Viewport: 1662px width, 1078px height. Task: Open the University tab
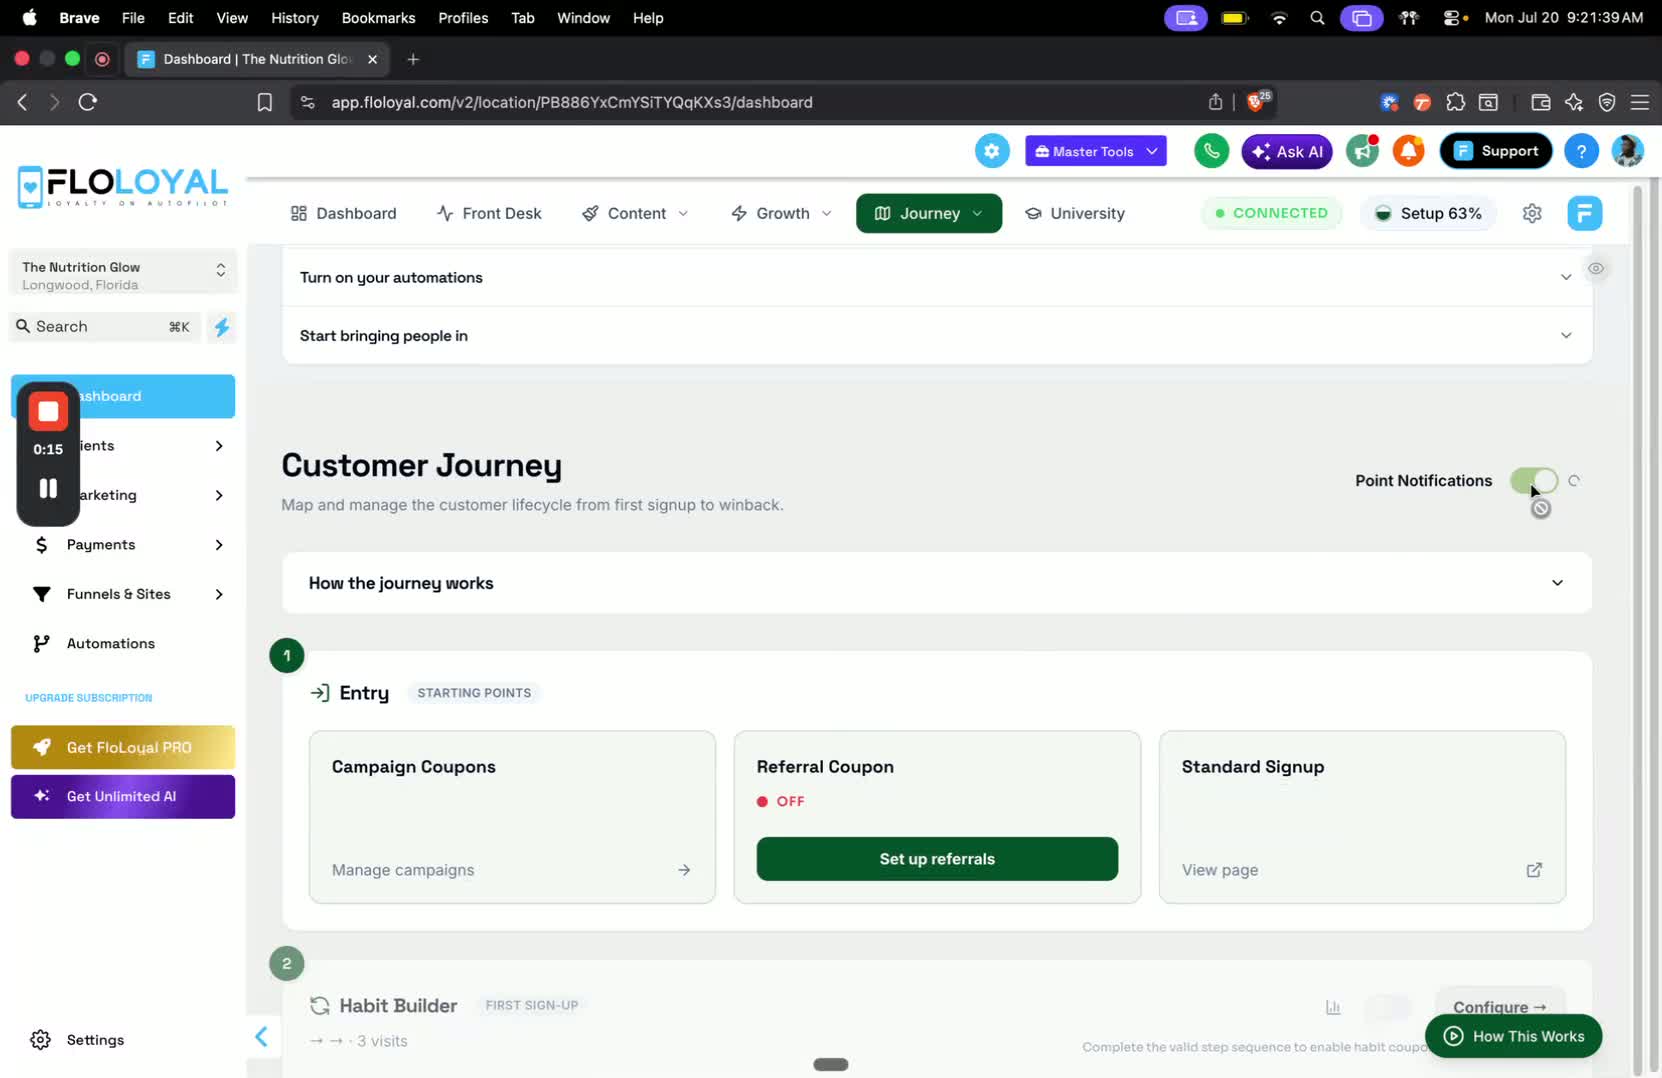point(1075,213)
